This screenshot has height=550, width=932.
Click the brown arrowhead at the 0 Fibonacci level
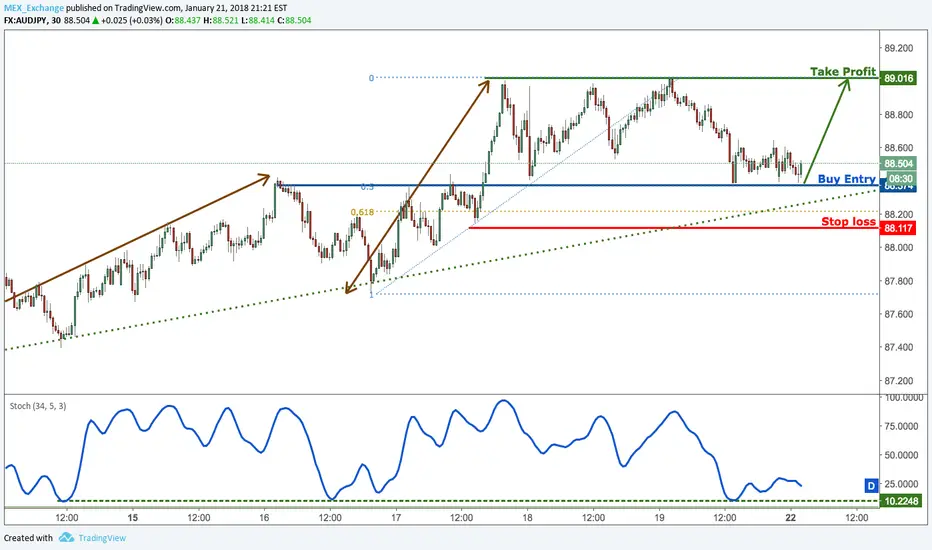click(483, 86)
